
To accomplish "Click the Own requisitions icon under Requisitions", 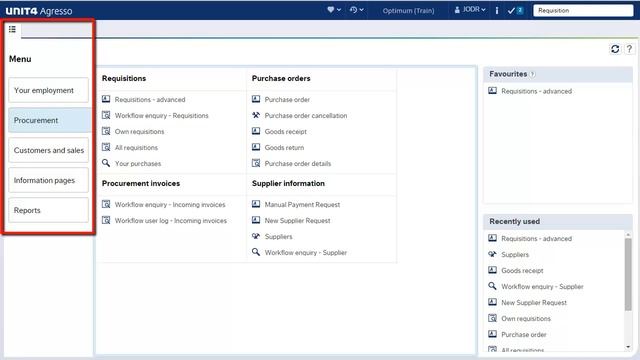I will [106, 131].
